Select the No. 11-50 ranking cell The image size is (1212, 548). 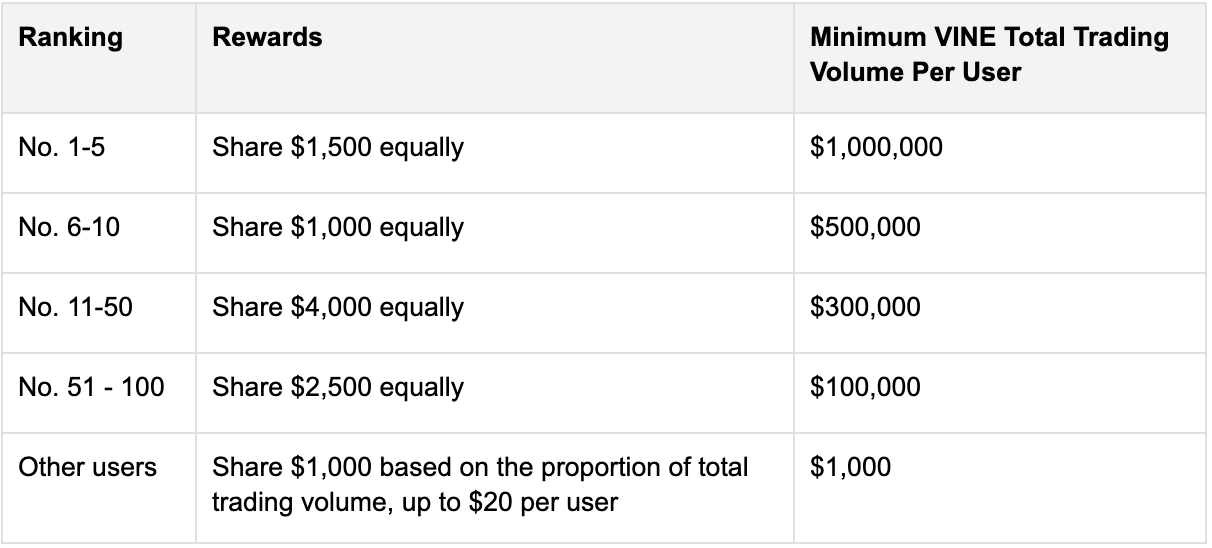75,307
